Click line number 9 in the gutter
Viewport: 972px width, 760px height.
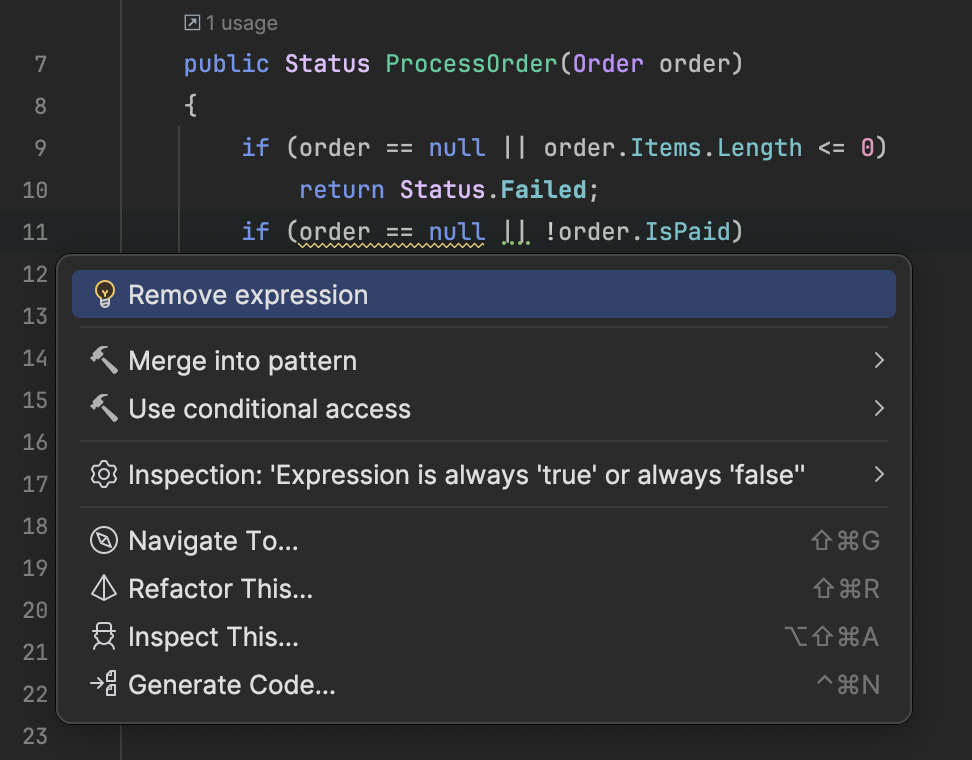pos(40,148)
